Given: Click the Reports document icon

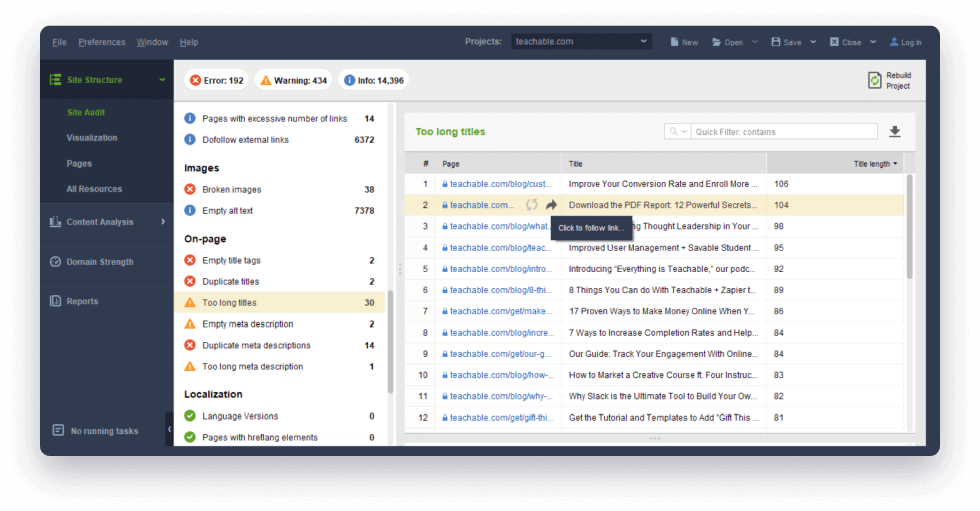Looking at the screenshot, I should 56,301.
